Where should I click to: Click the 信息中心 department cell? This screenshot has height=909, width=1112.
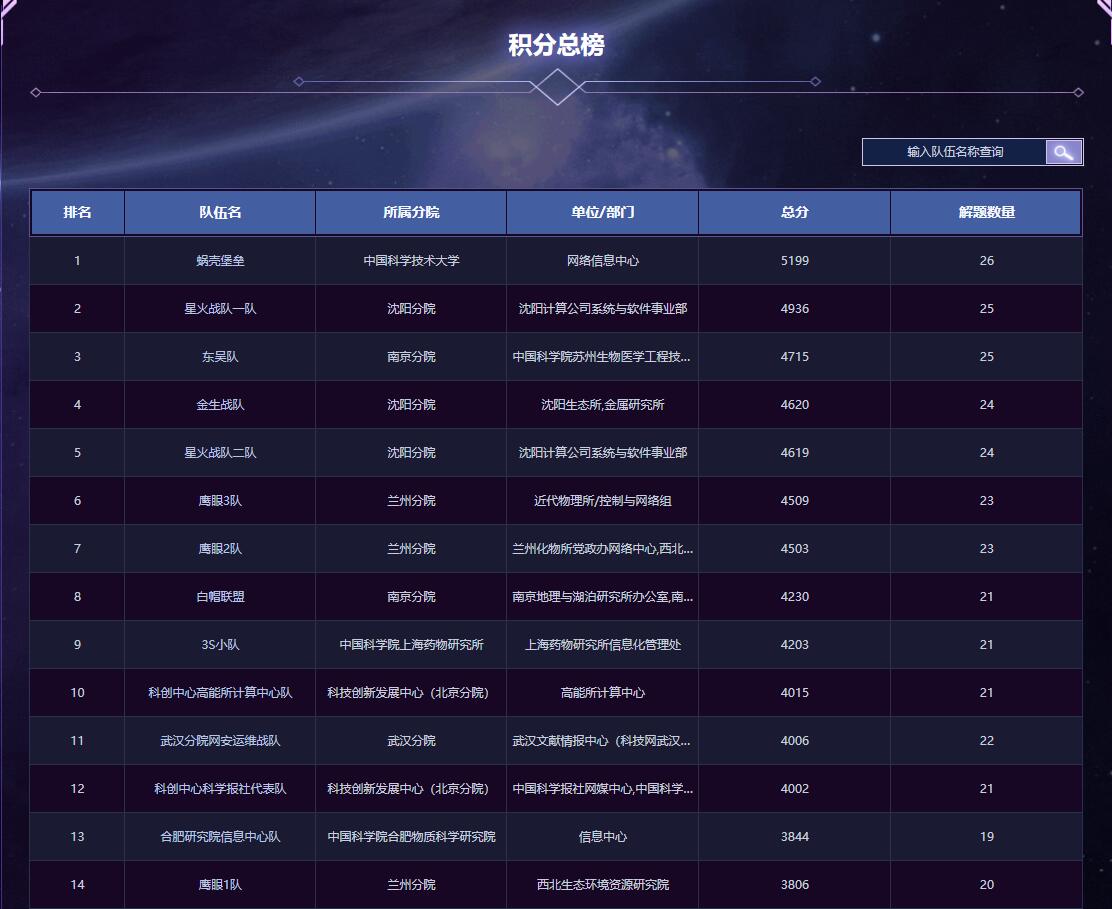(x=603, y=837)
